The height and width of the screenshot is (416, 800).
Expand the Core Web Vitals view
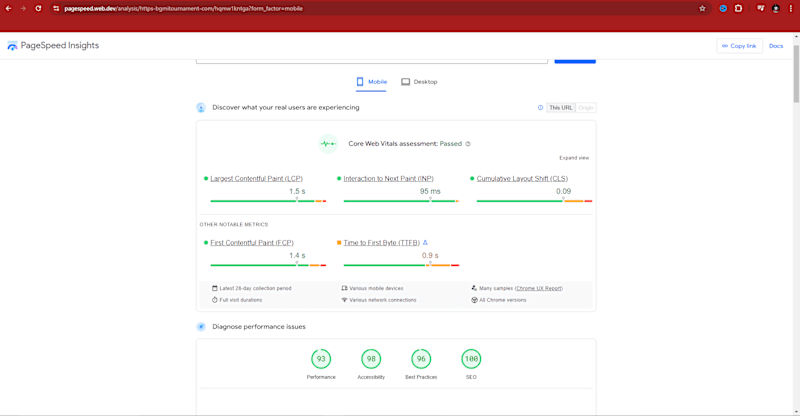(x=574, y=158)
